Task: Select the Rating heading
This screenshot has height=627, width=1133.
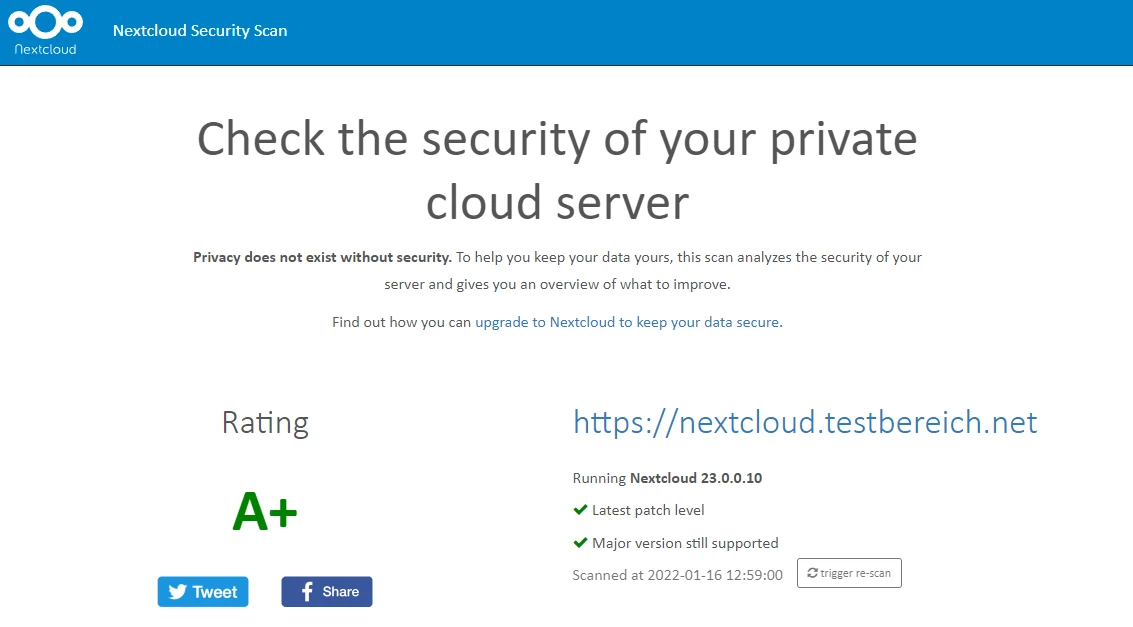Action: point(265,422)
